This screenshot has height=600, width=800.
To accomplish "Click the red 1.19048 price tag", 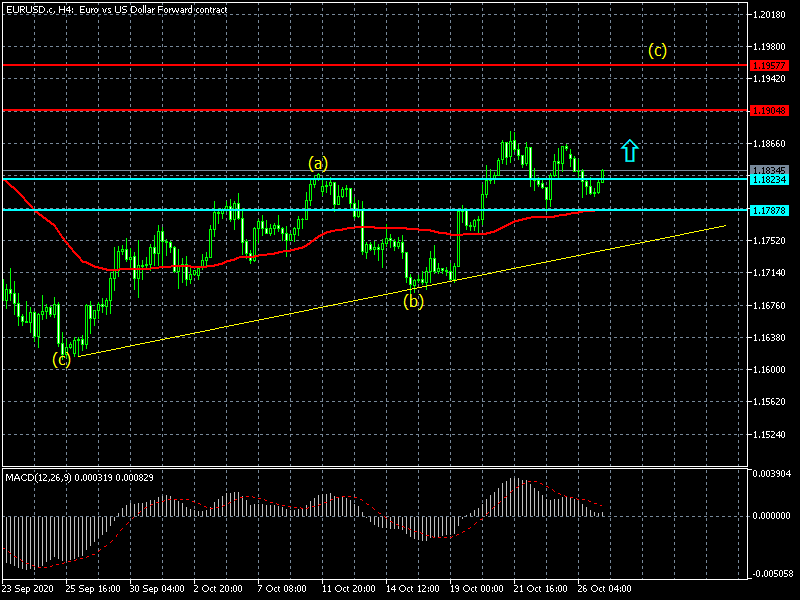I will click(772, 110).
